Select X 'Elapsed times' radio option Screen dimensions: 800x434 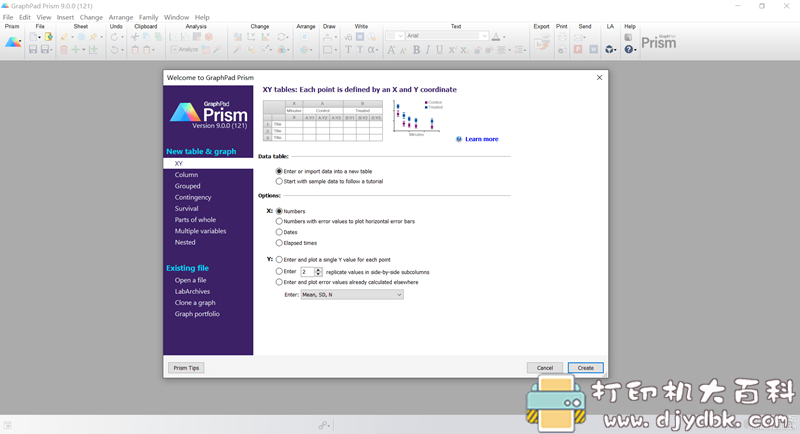(279, 243)
